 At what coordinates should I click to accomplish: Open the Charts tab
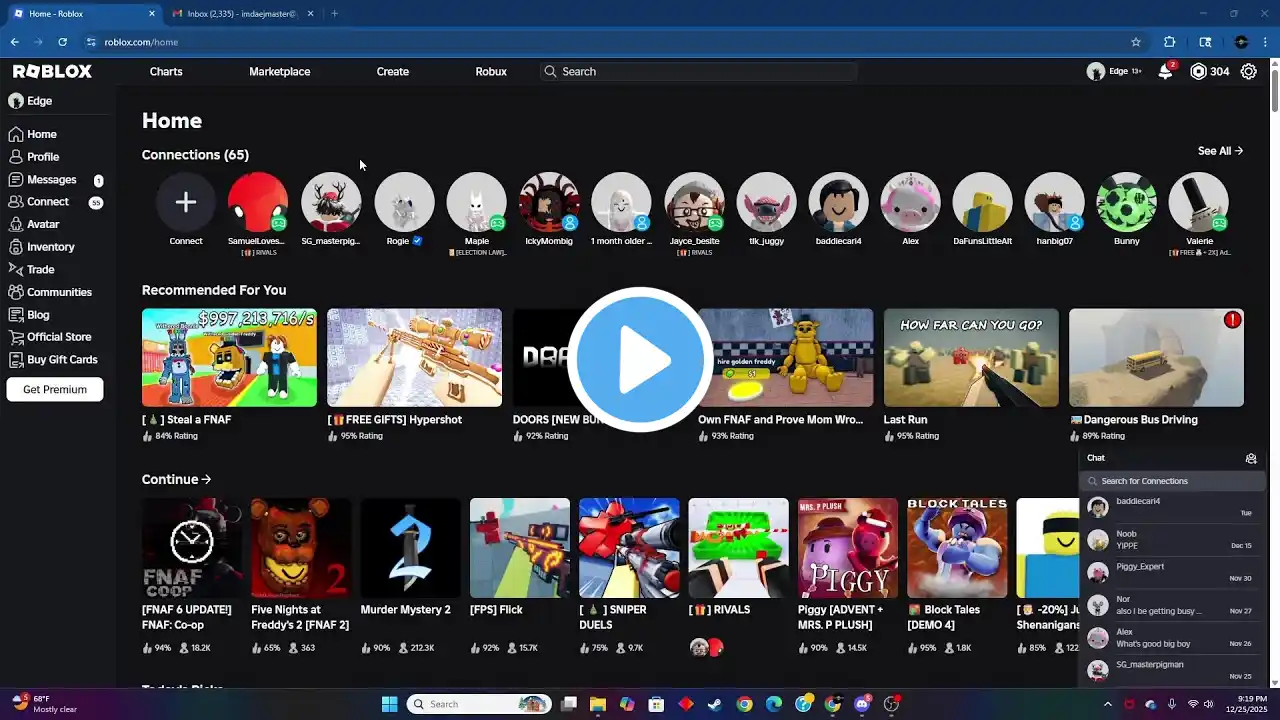pos(166,72)
